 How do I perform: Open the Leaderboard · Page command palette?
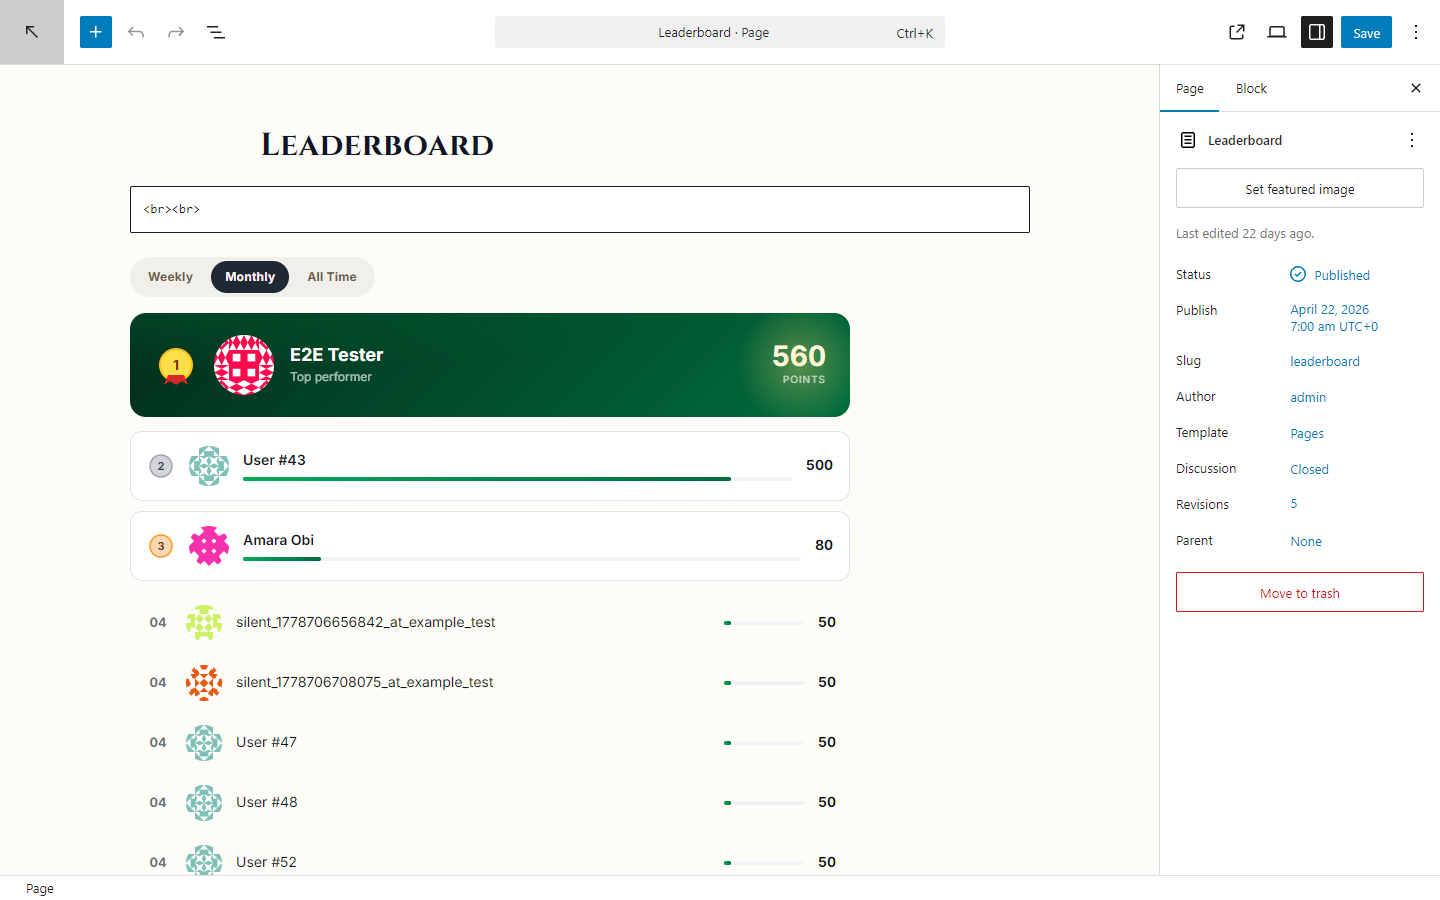click(x=720, y=32)
